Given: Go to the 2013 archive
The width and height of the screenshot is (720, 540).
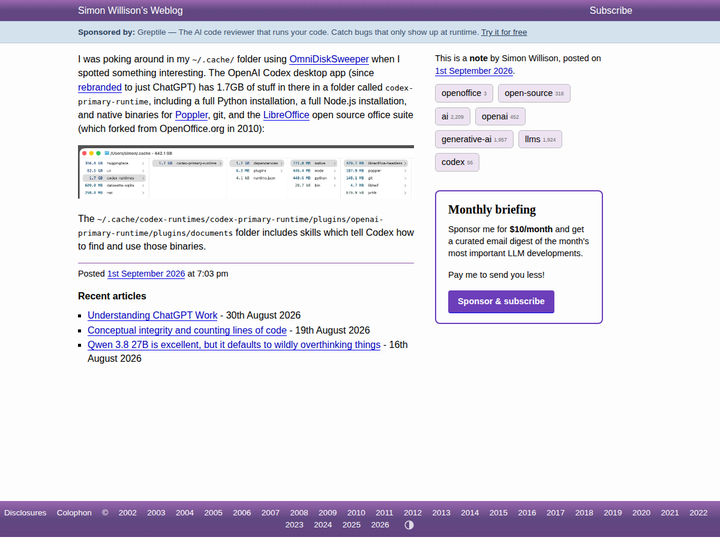Looking at the screenshot, I should (x=441, y=513).
